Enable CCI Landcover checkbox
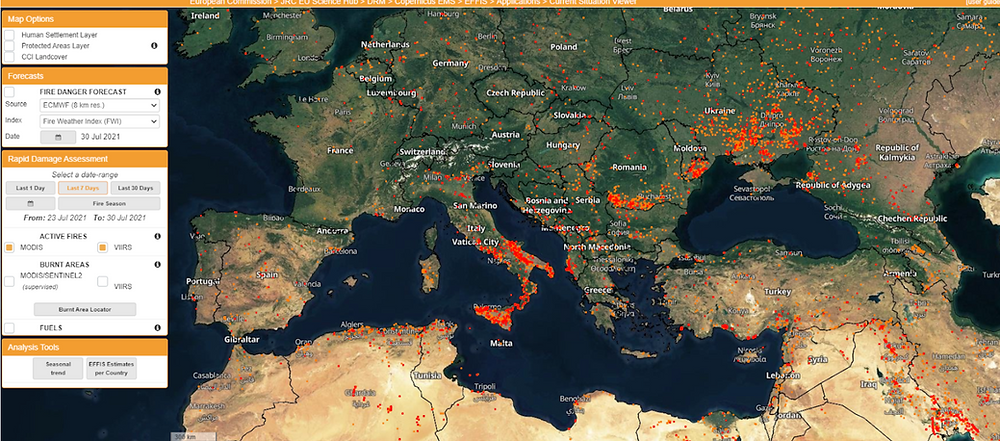This screenshot has width=1000, height=441. pos(10,57)
